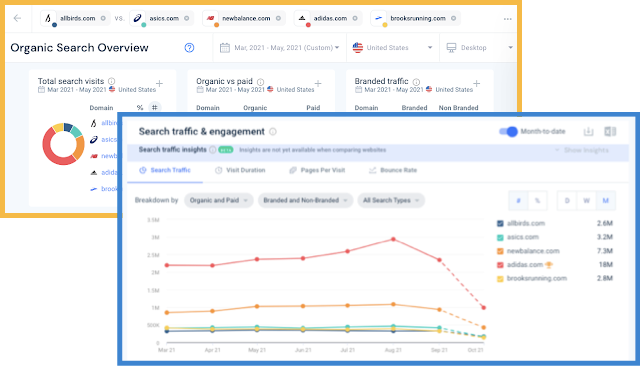642x367 pixels.
Task: Add Total search visits widget with plus
Action: point(159,84)
